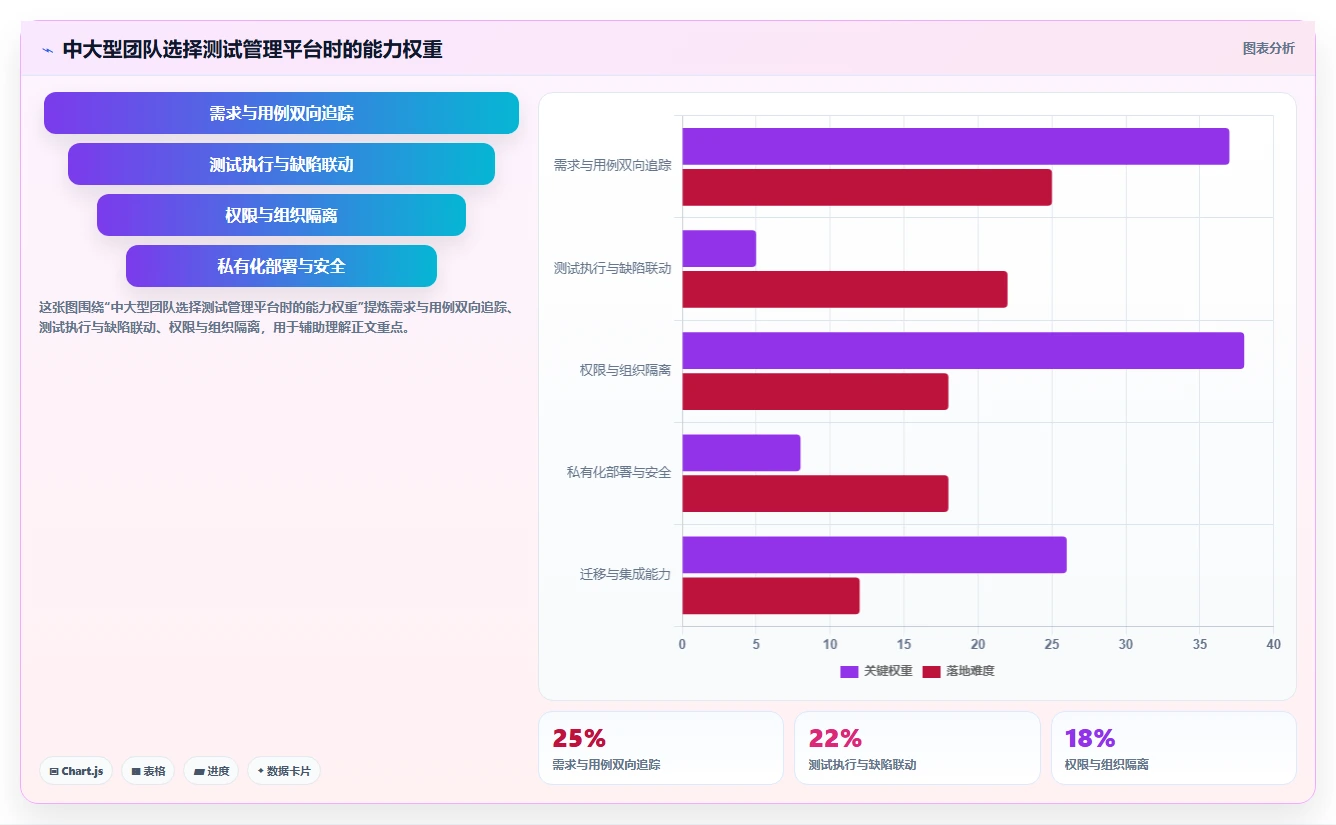
Task: Click chart axis label 测试执行与缺陷联动
Action: click(x=612, y=268)
